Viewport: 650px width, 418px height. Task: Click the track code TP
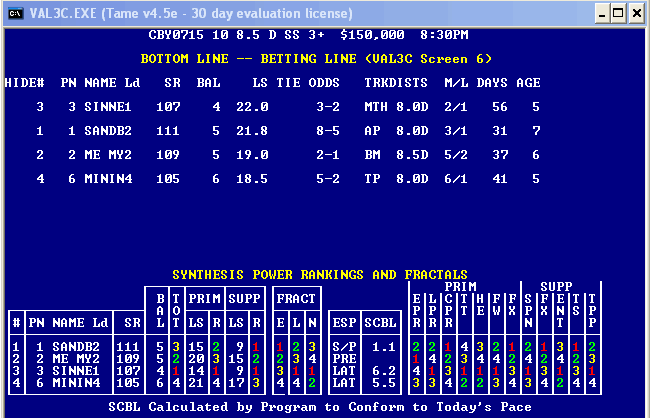click(x=372, y=179)
